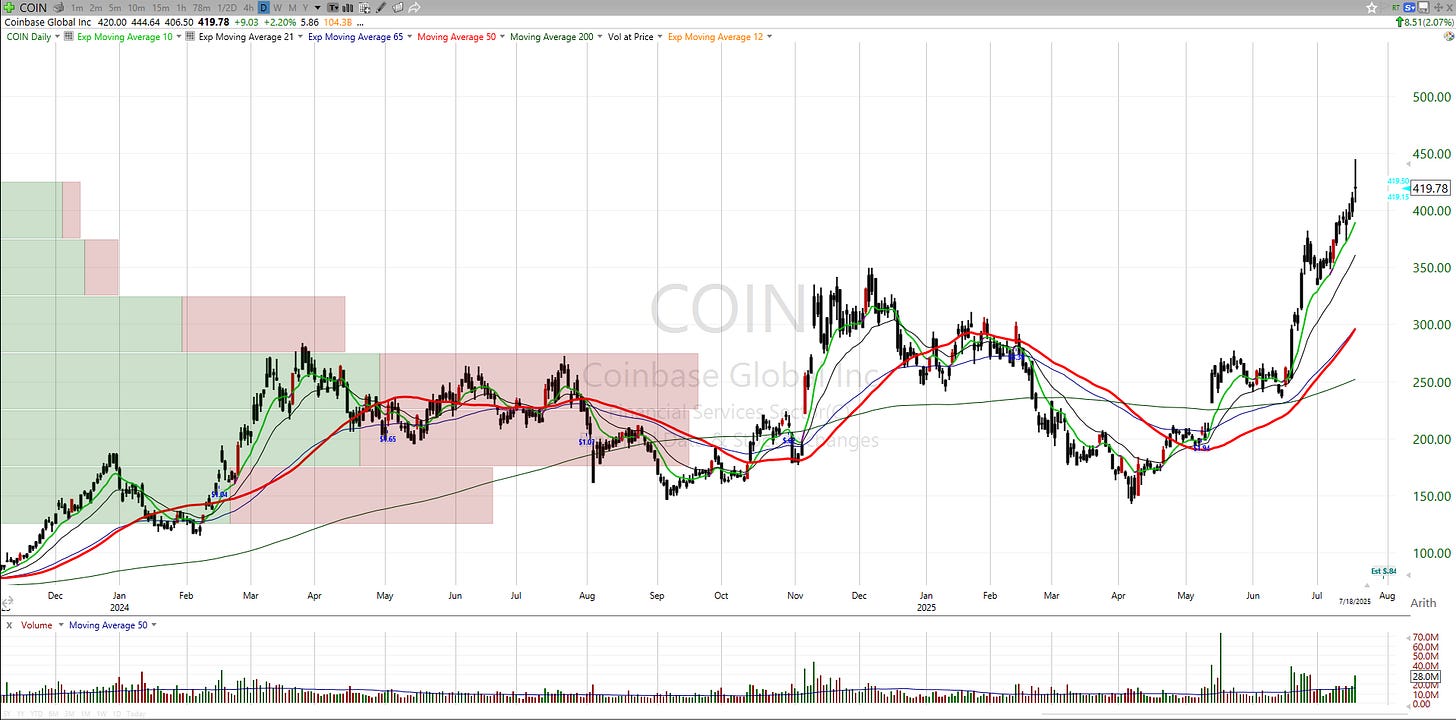
Task: Open the blue S dropdown icon
Action: point(1409,8)
